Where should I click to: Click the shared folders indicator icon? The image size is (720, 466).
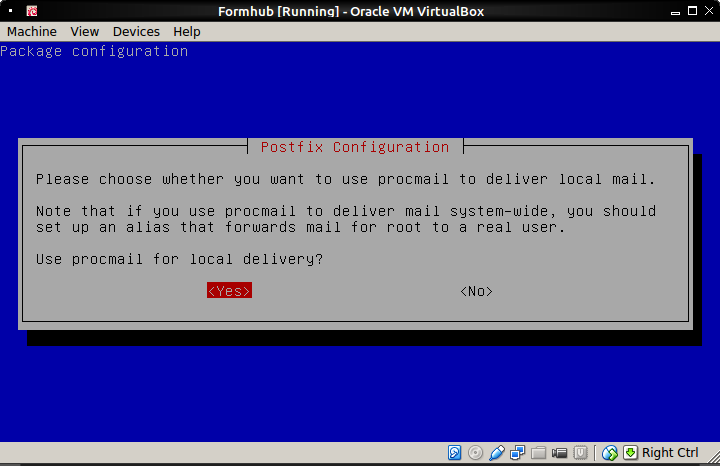pyautogui.click(x=538, y=453)
